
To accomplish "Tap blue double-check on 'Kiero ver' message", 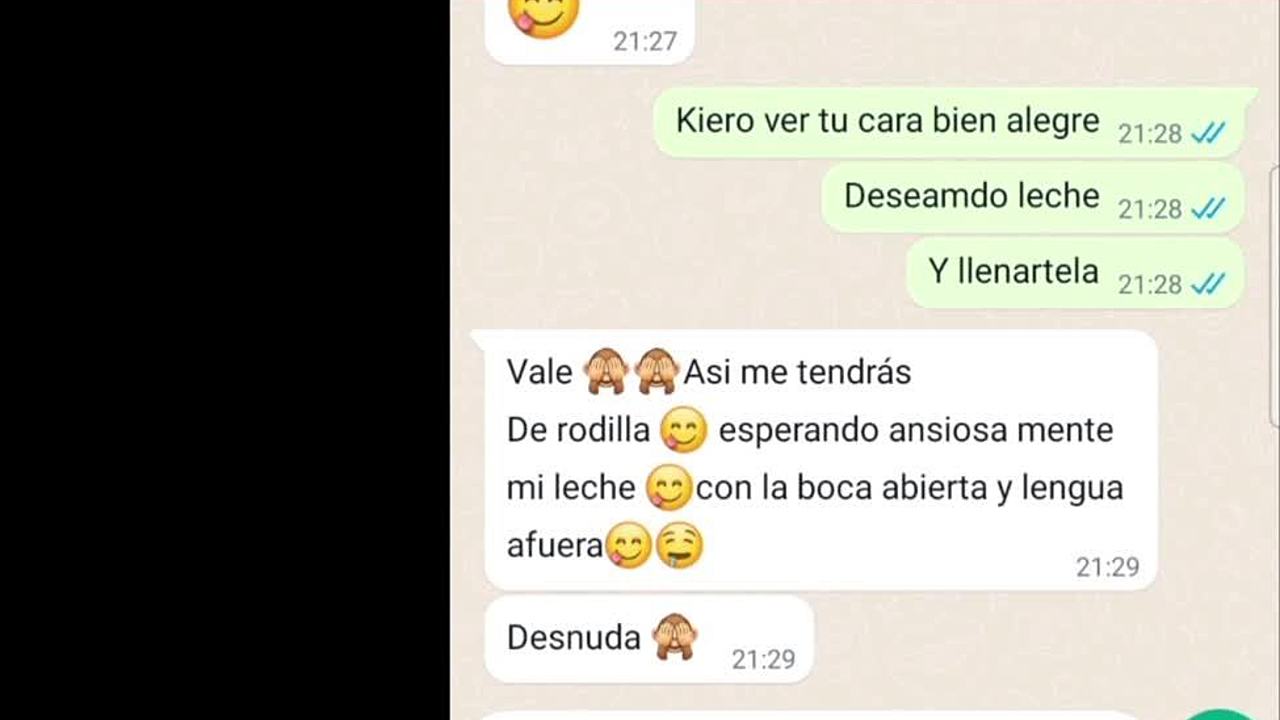I will (1208, 133).
